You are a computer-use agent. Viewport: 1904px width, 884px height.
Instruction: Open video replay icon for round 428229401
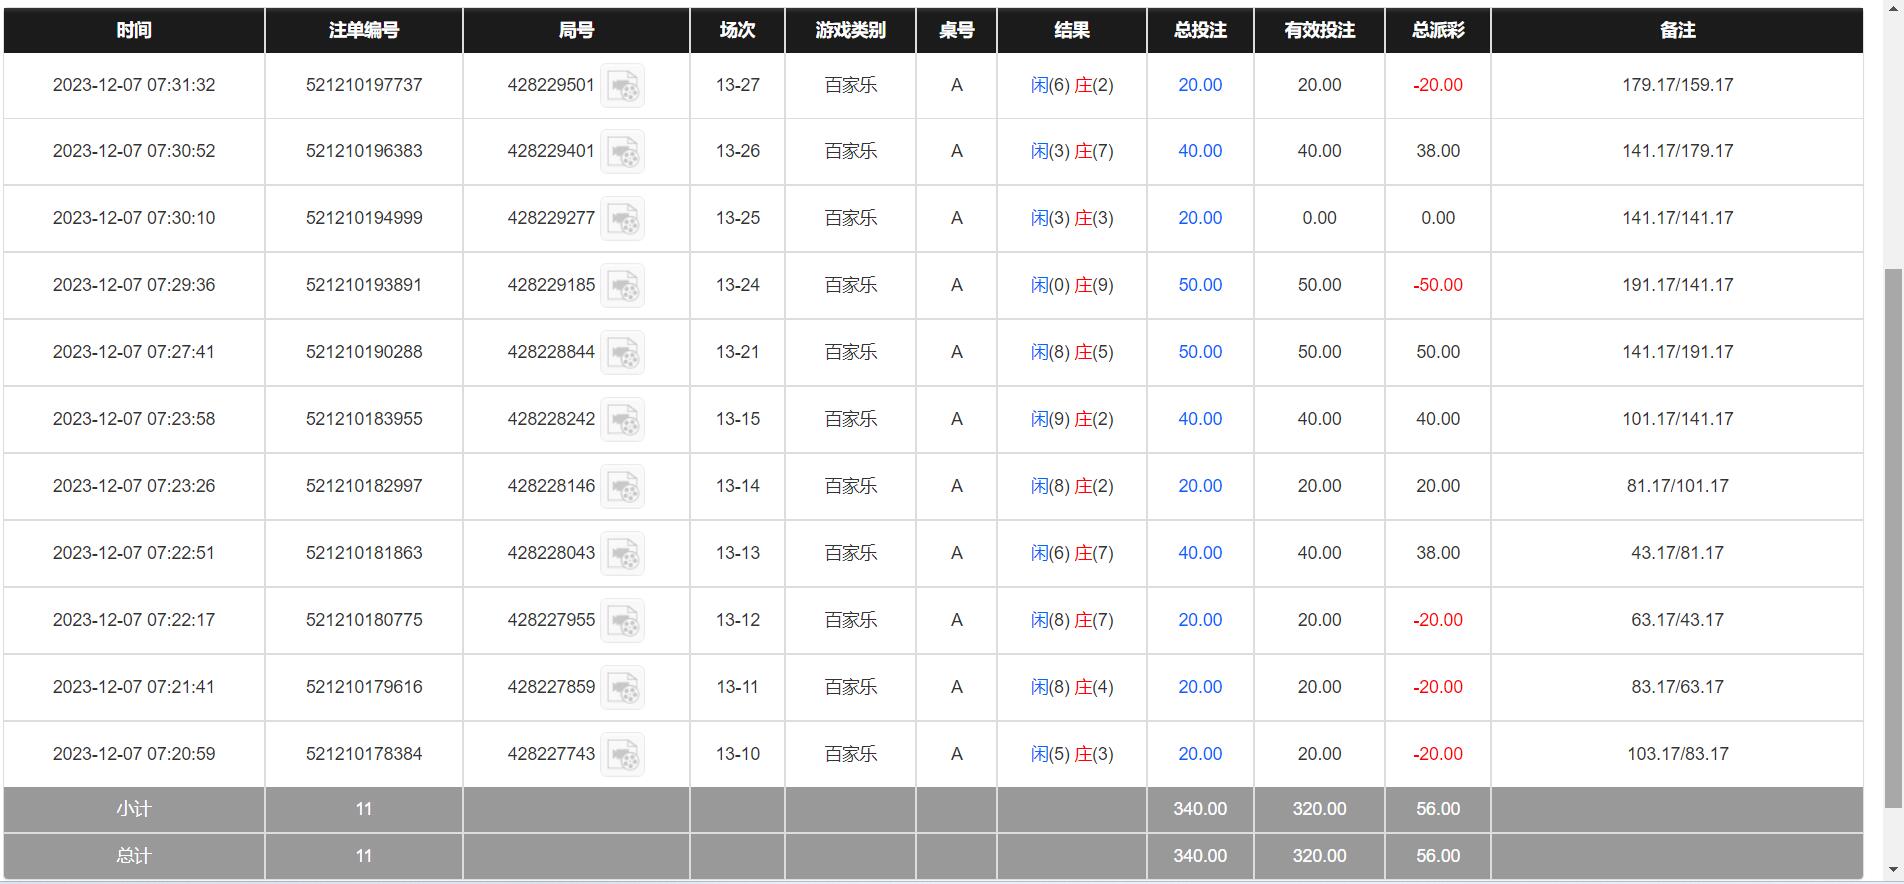[x=622, y=152]
